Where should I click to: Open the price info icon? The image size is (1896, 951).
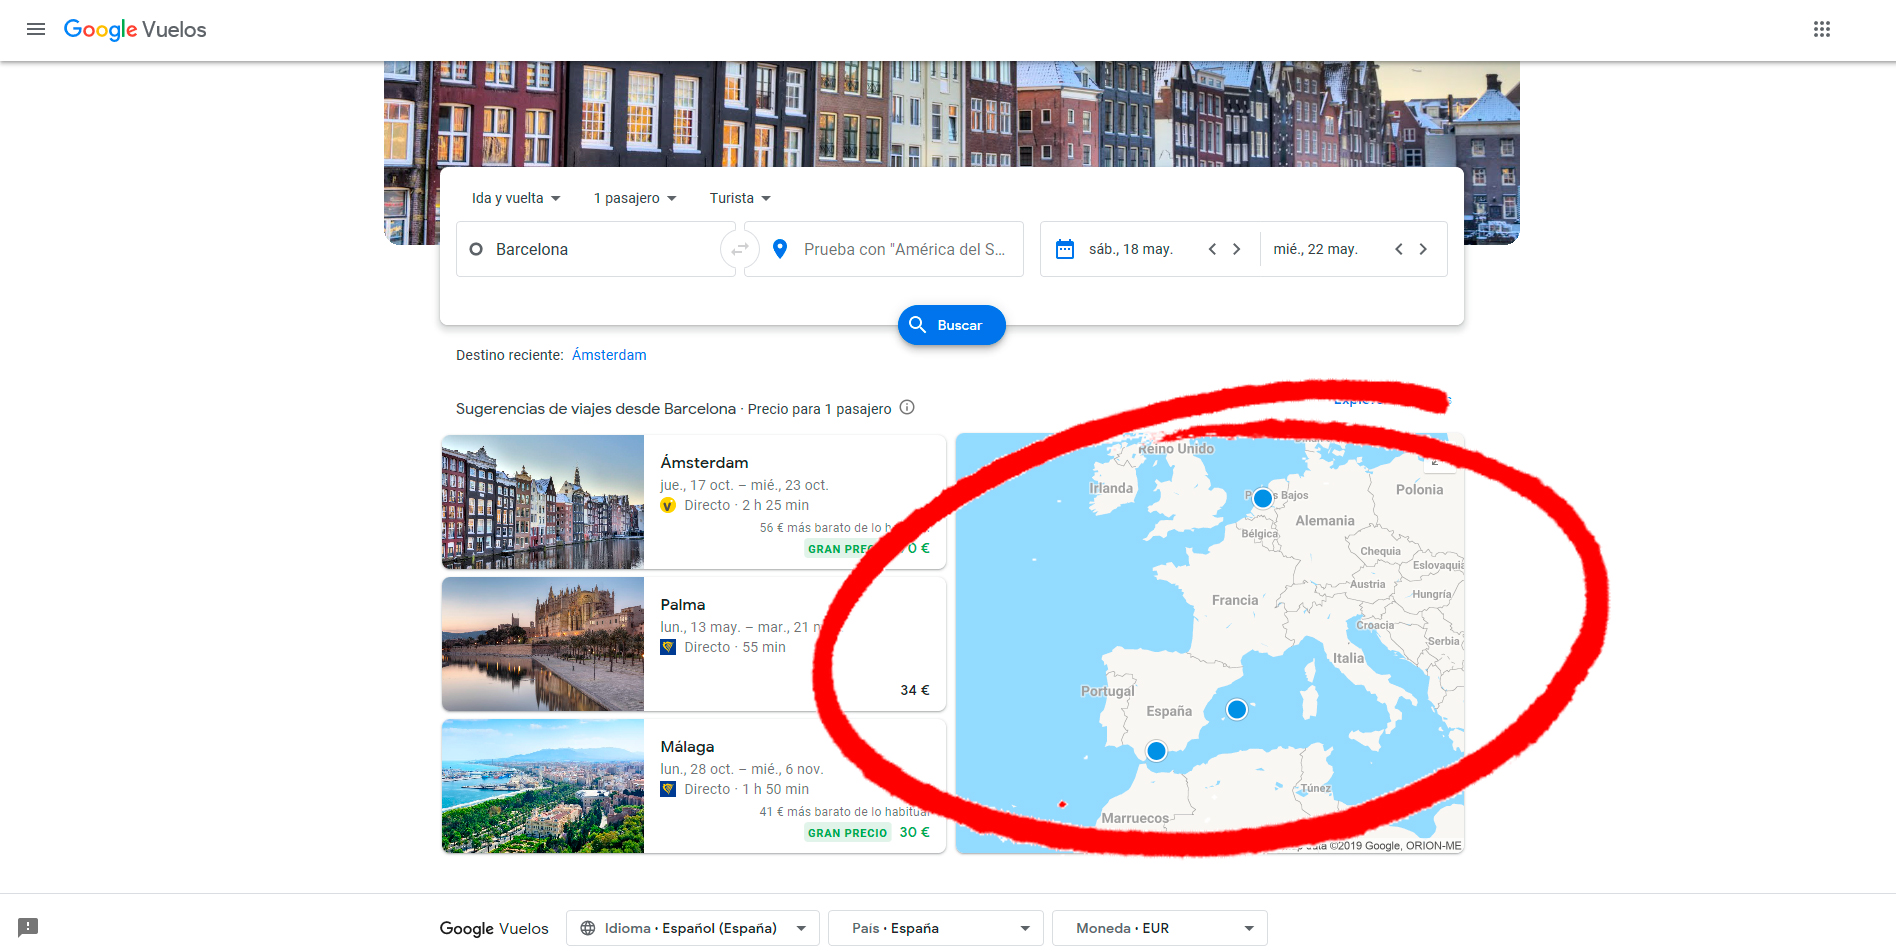click(x=907, y=407)
